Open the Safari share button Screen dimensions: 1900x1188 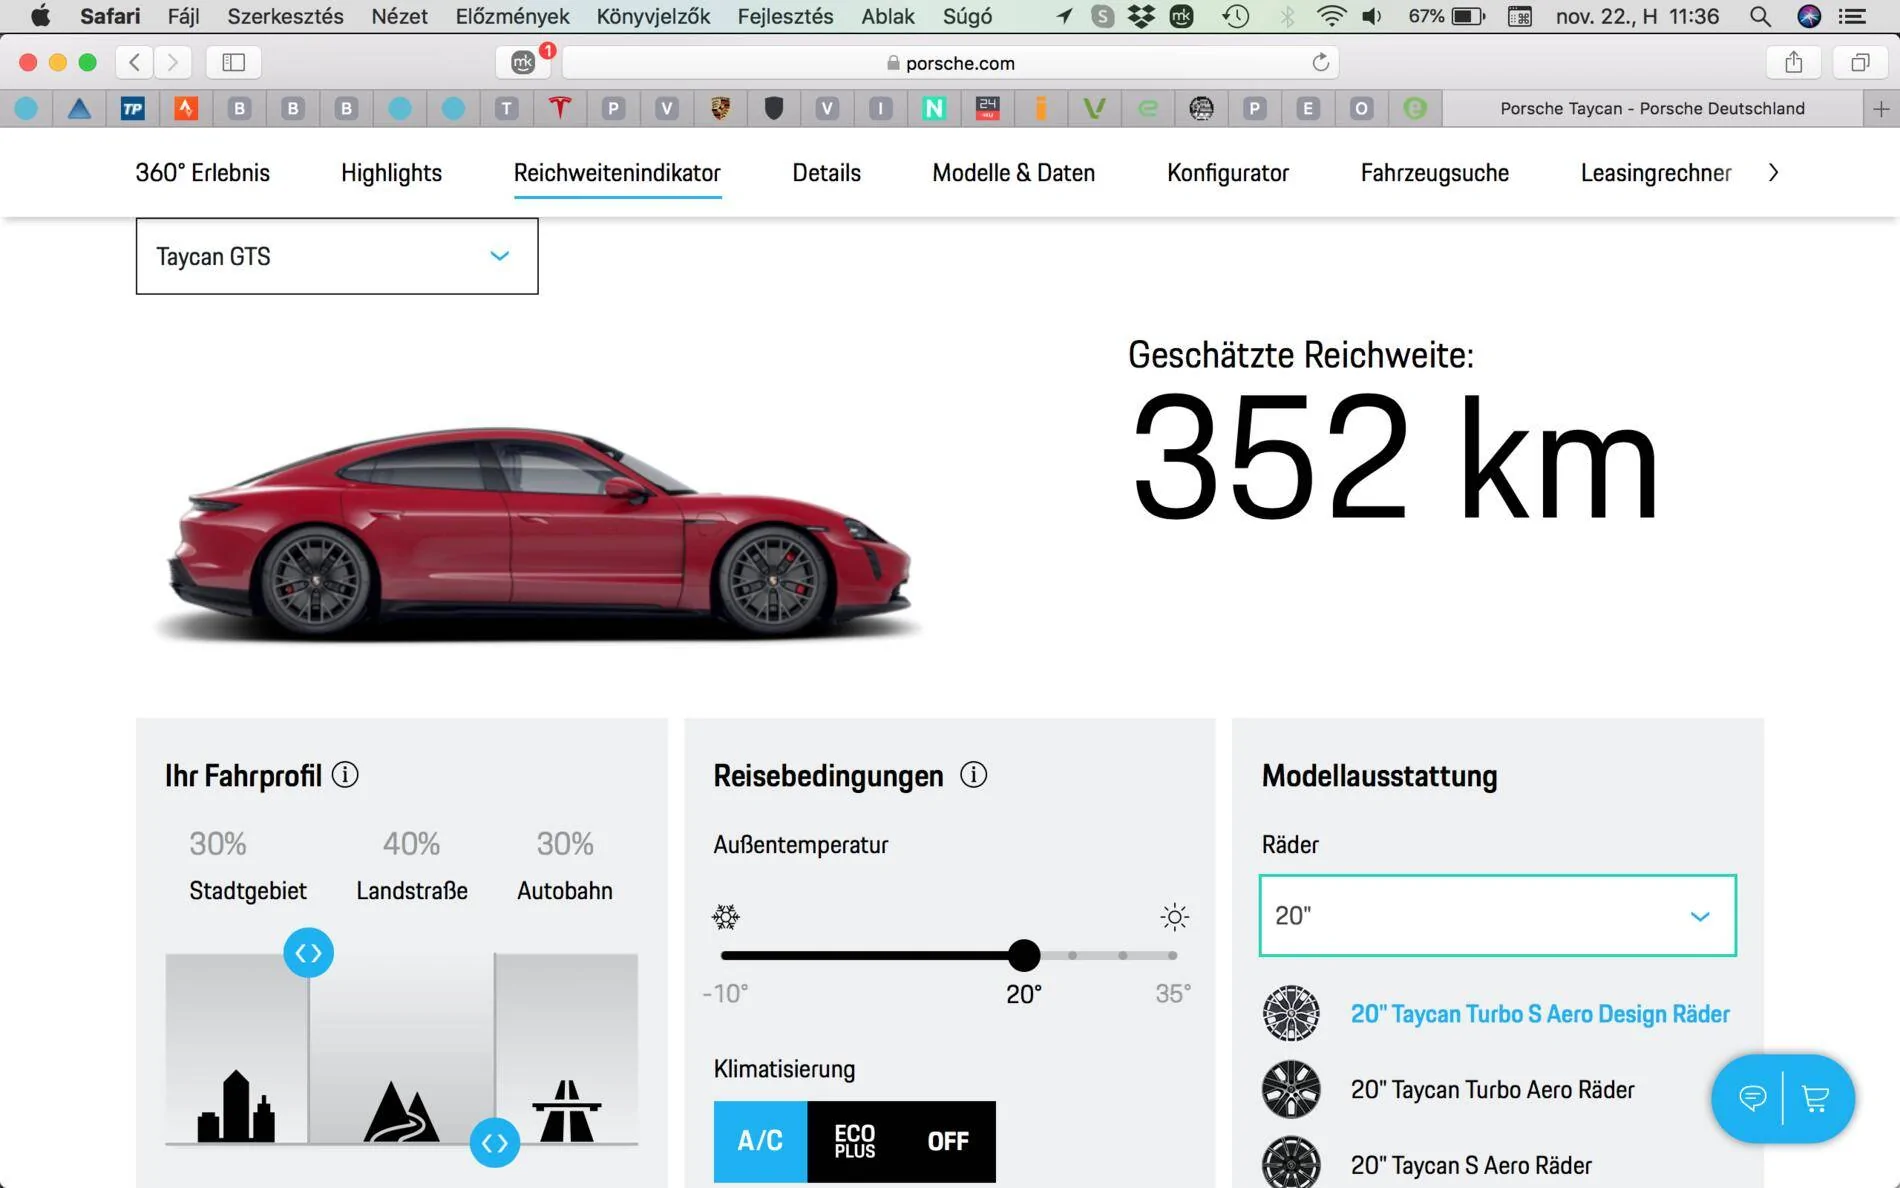click(1794, 62)
